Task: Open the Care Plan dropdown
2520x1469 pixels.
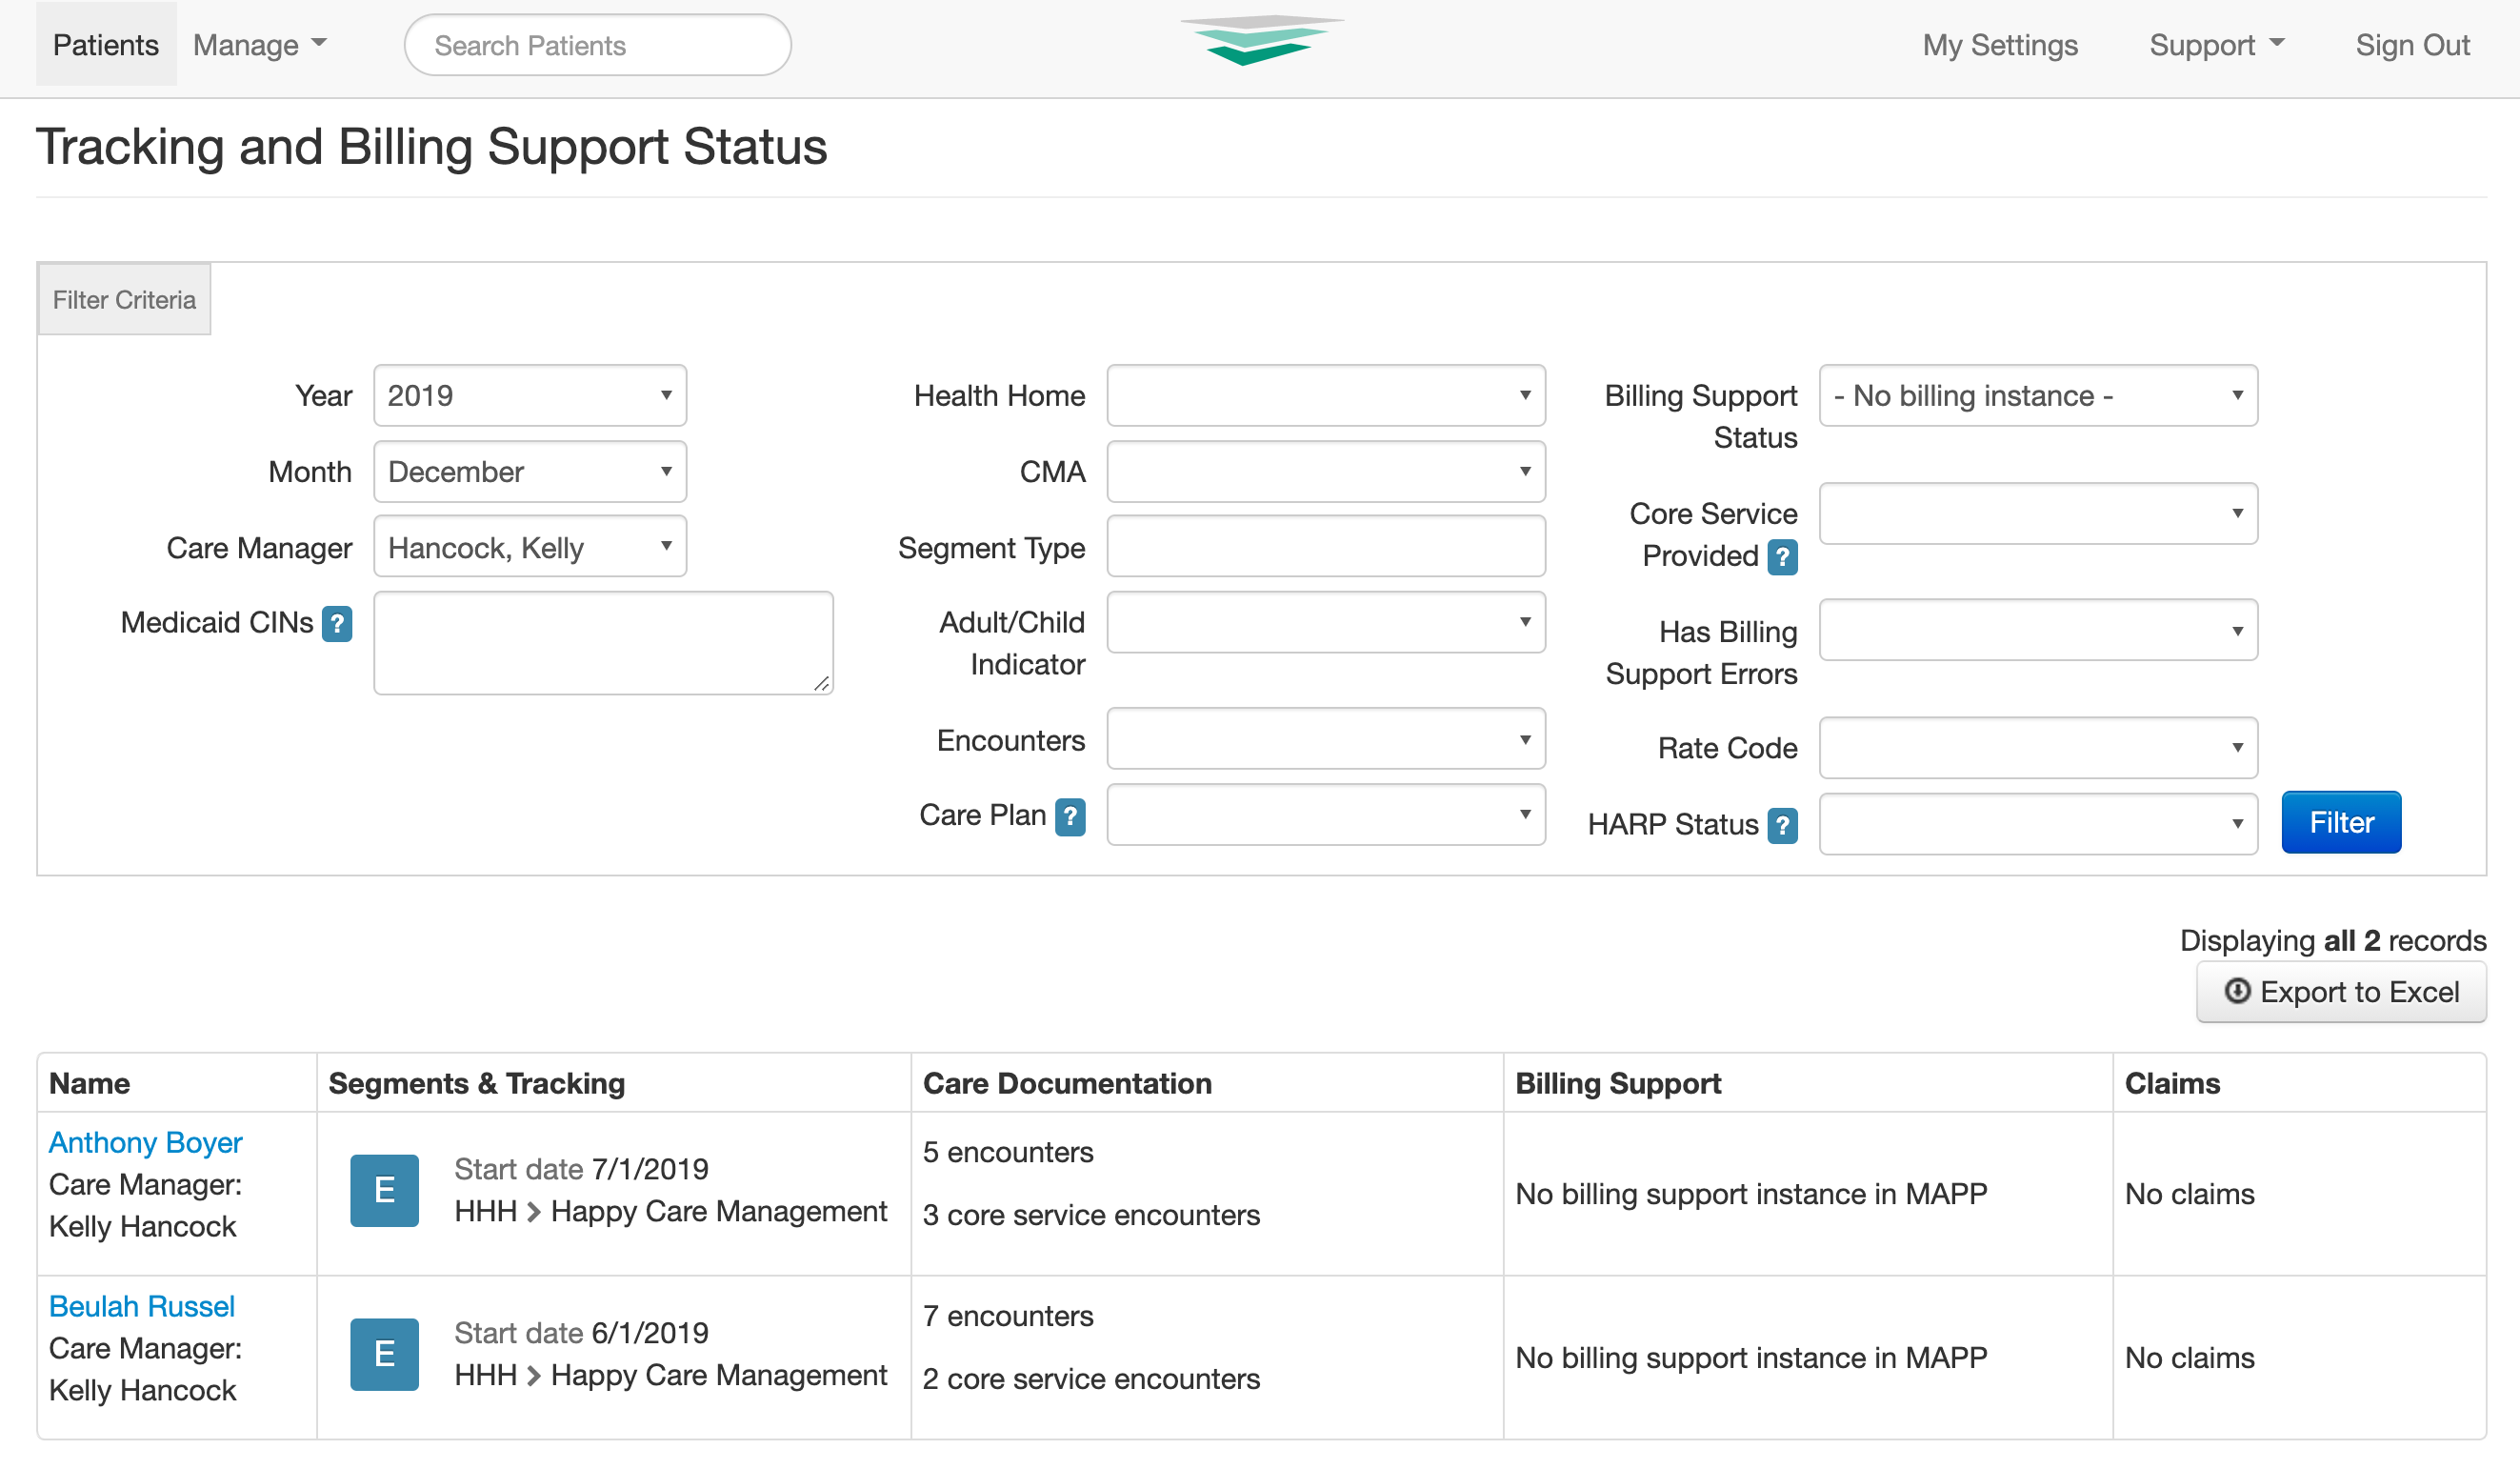Action: [1326, 815]
